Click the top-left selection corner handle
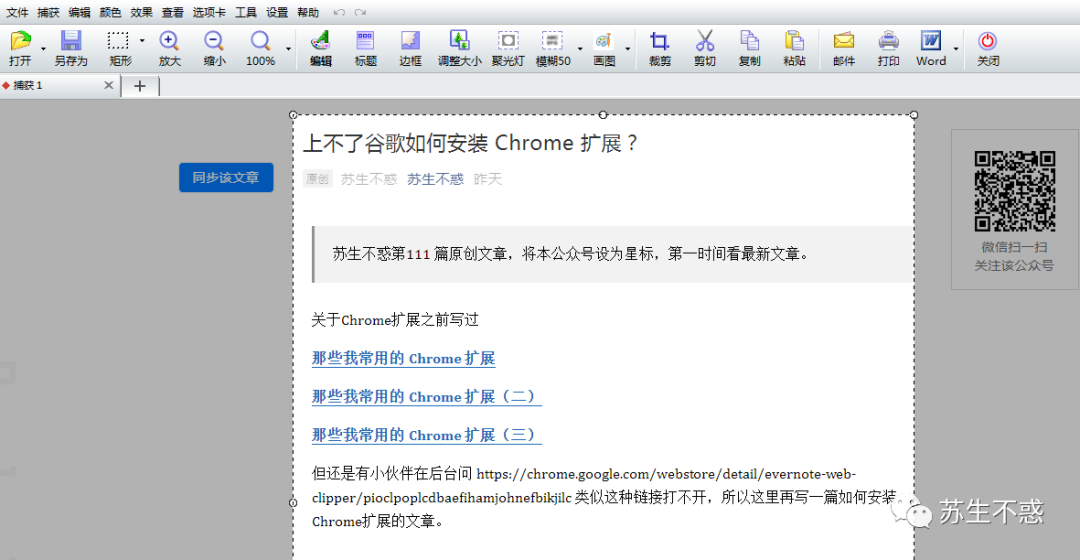The image size is (1080, 560). [293, 115]
